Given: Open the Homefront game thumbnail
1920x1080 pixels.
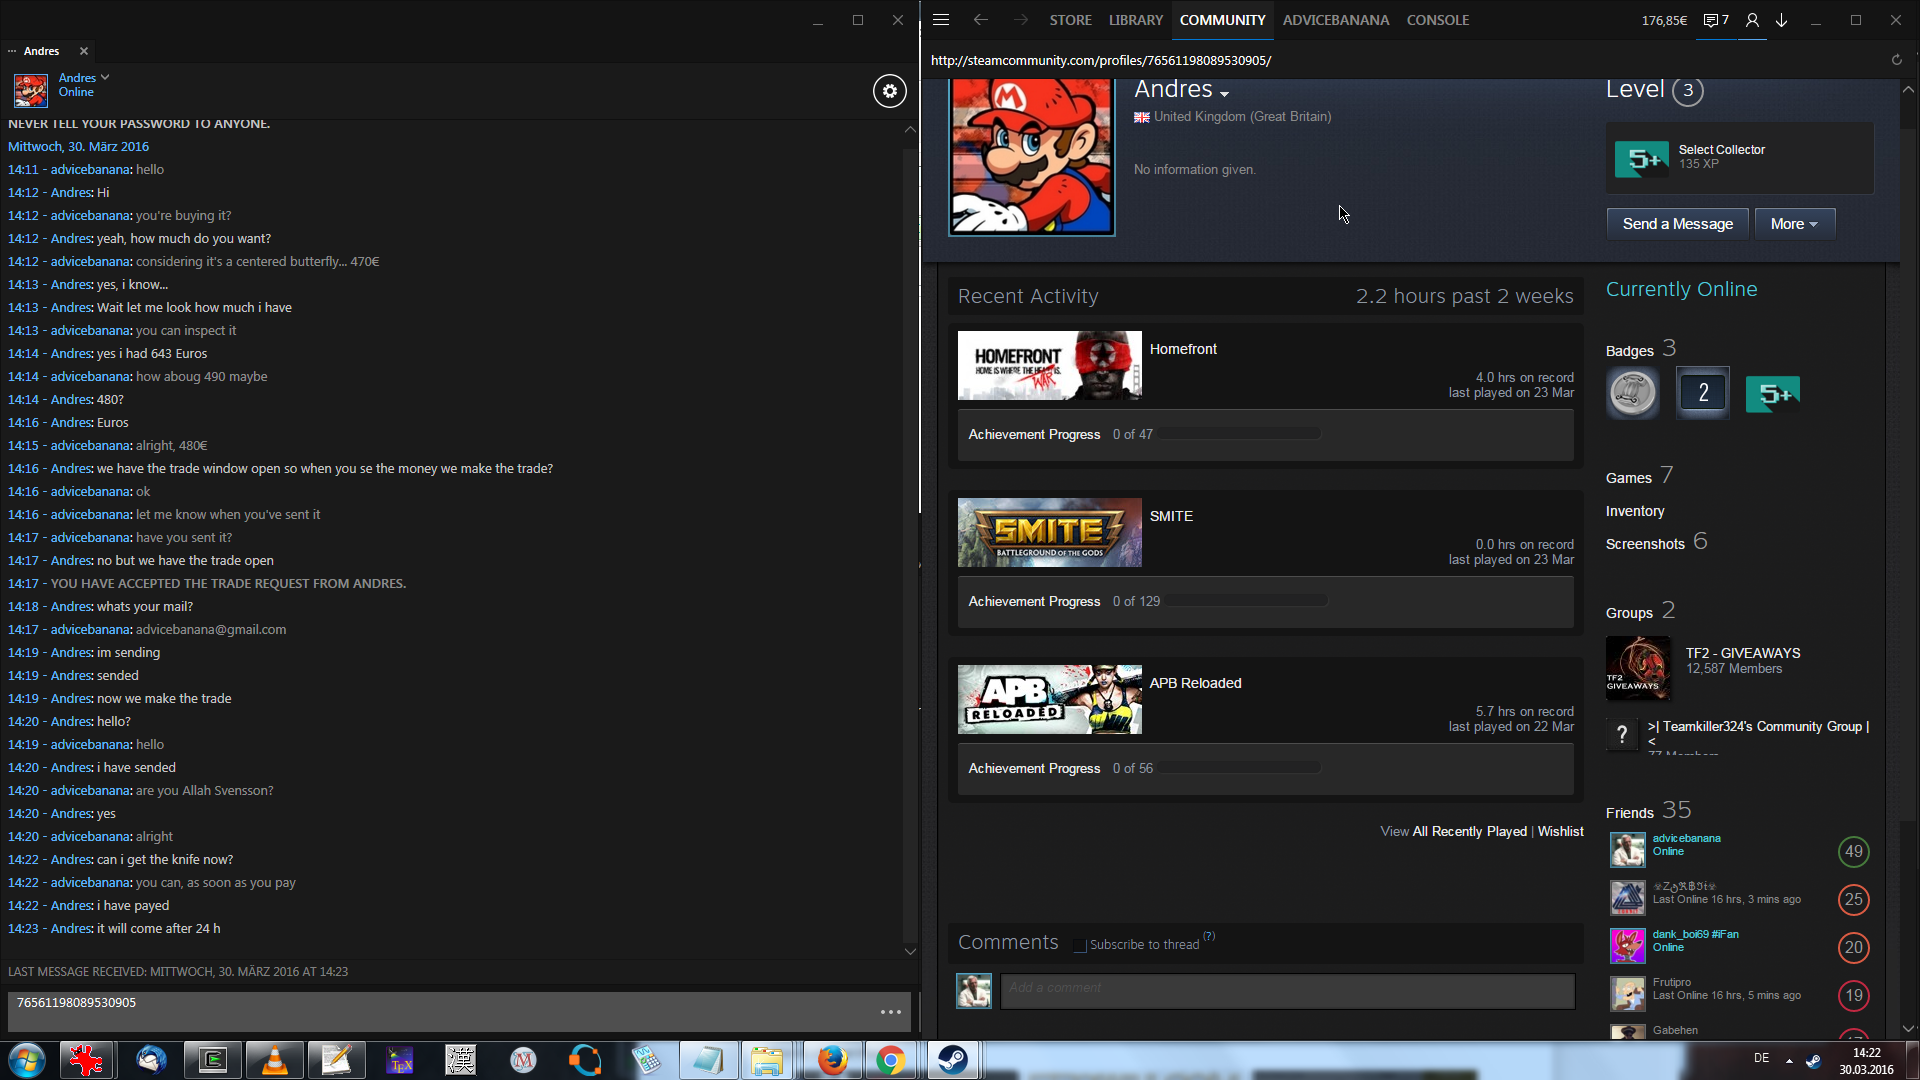Looking at the screenshot, I should tap(1049, 365).
